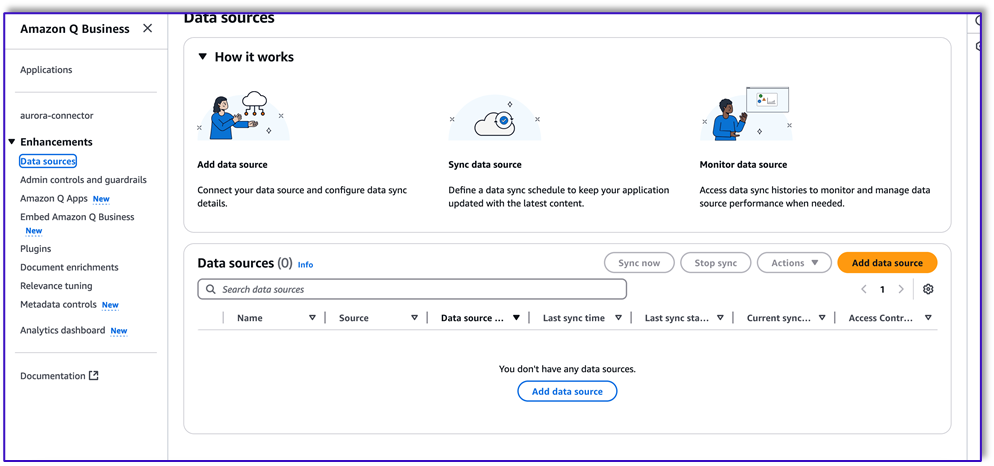Click the Stop sync button
This screenshot has width=994, height=466.
tap(716, 262)
